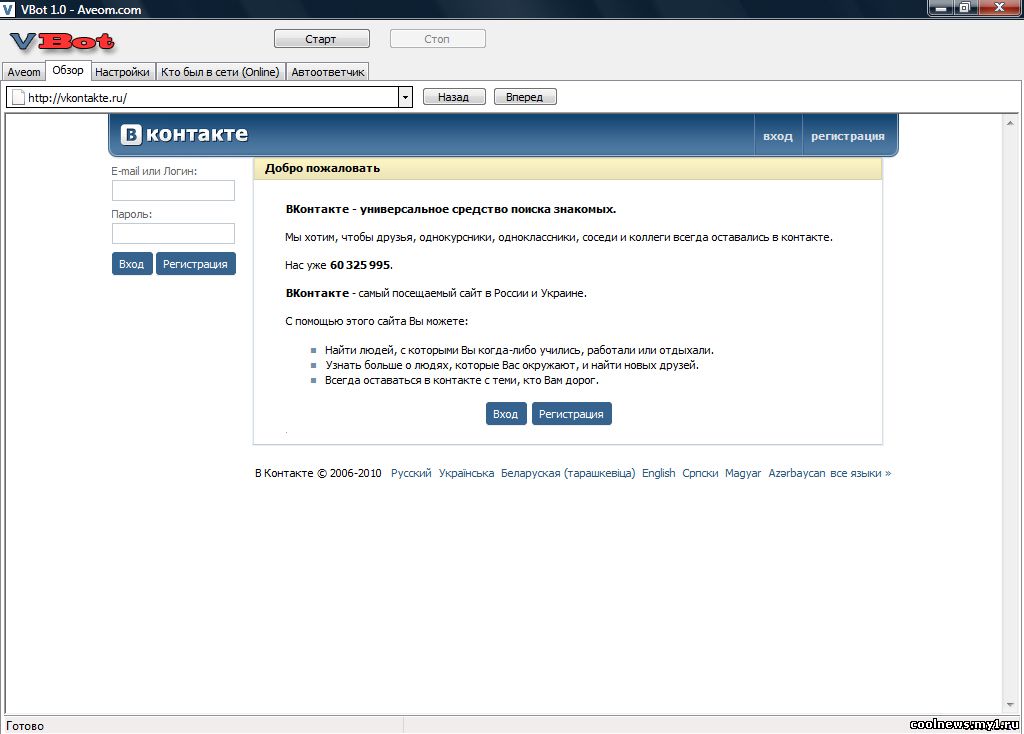Switch to the Aveom tab
1024x734 pixels.
(x=24, y=72)
